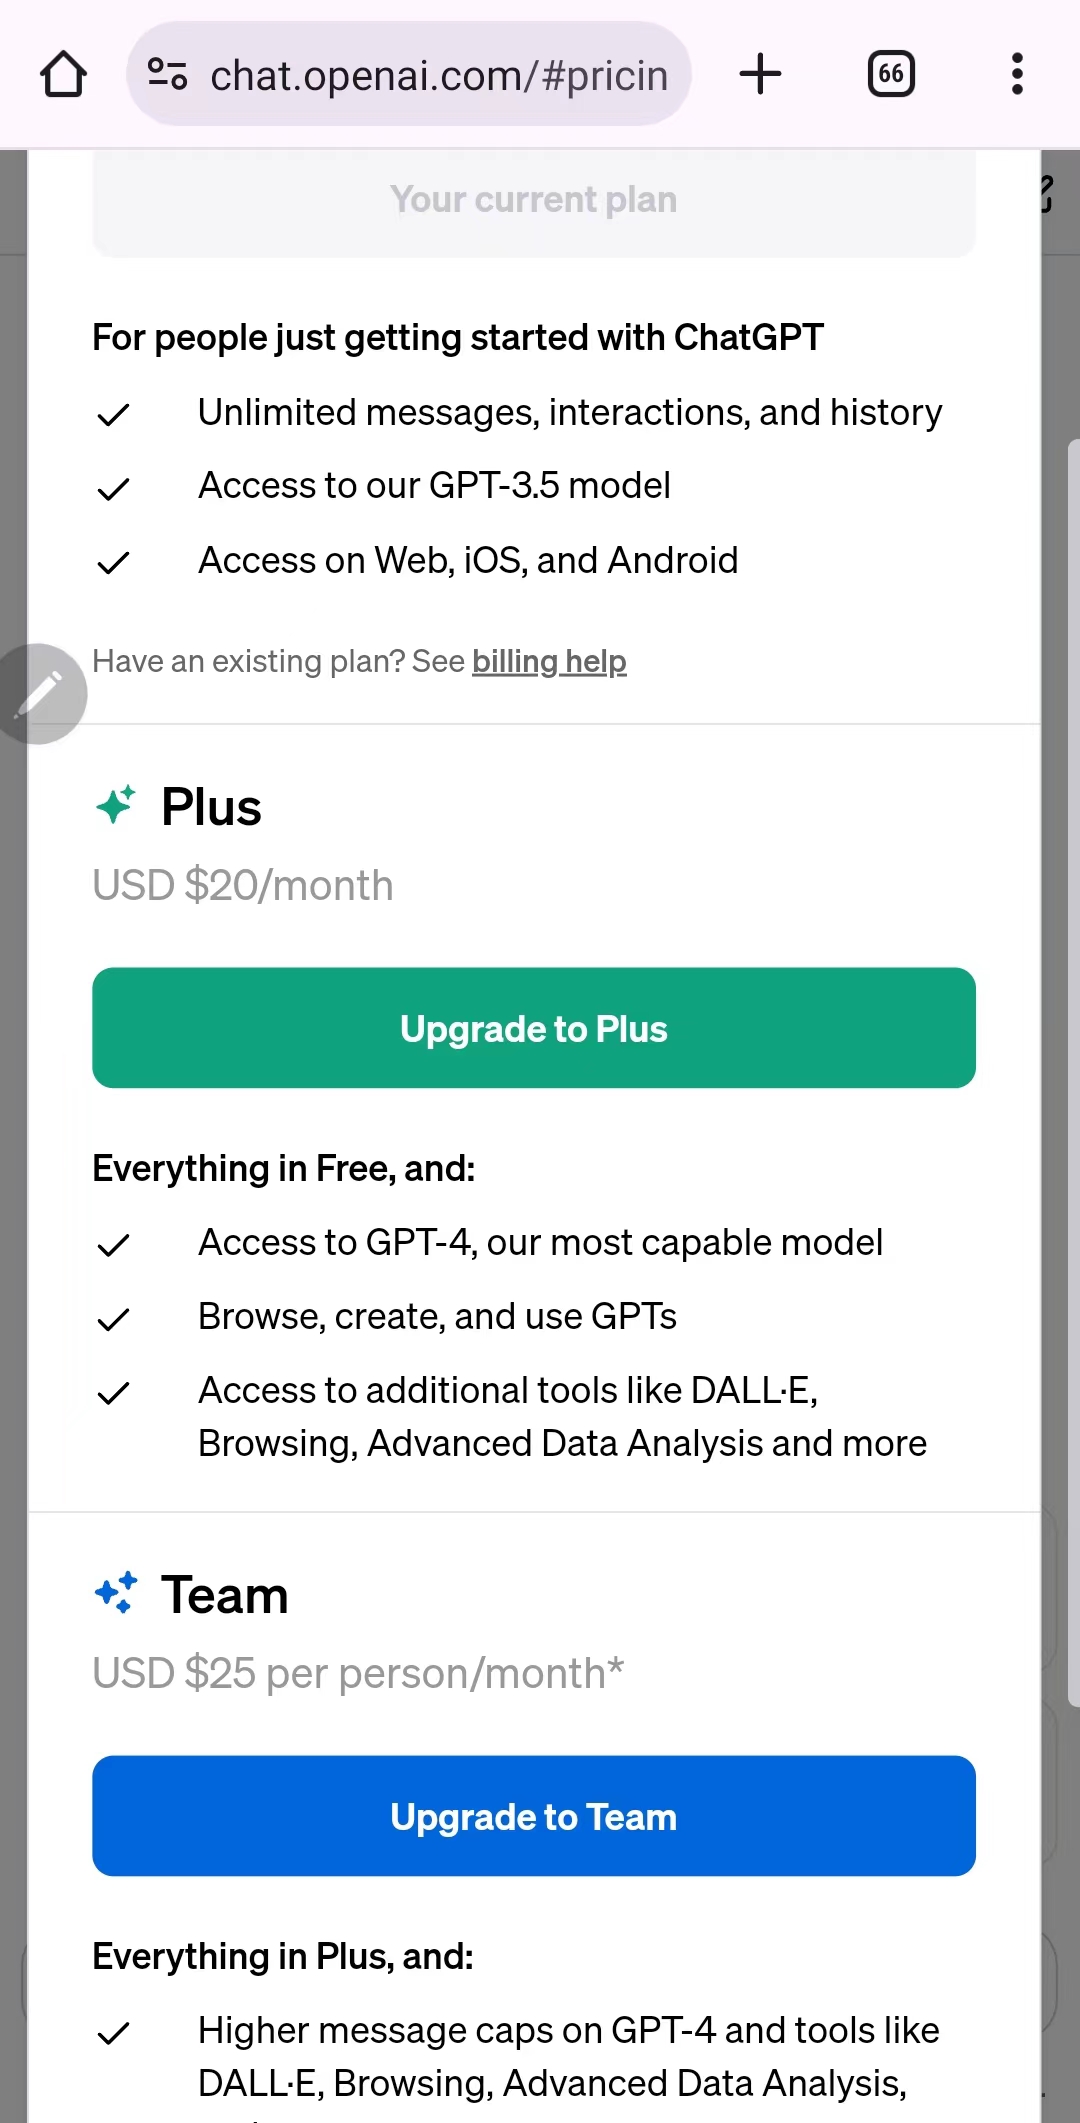
Task: Click checkmark beside Access to GPT-4
Action: click(x=113, y=1245)
